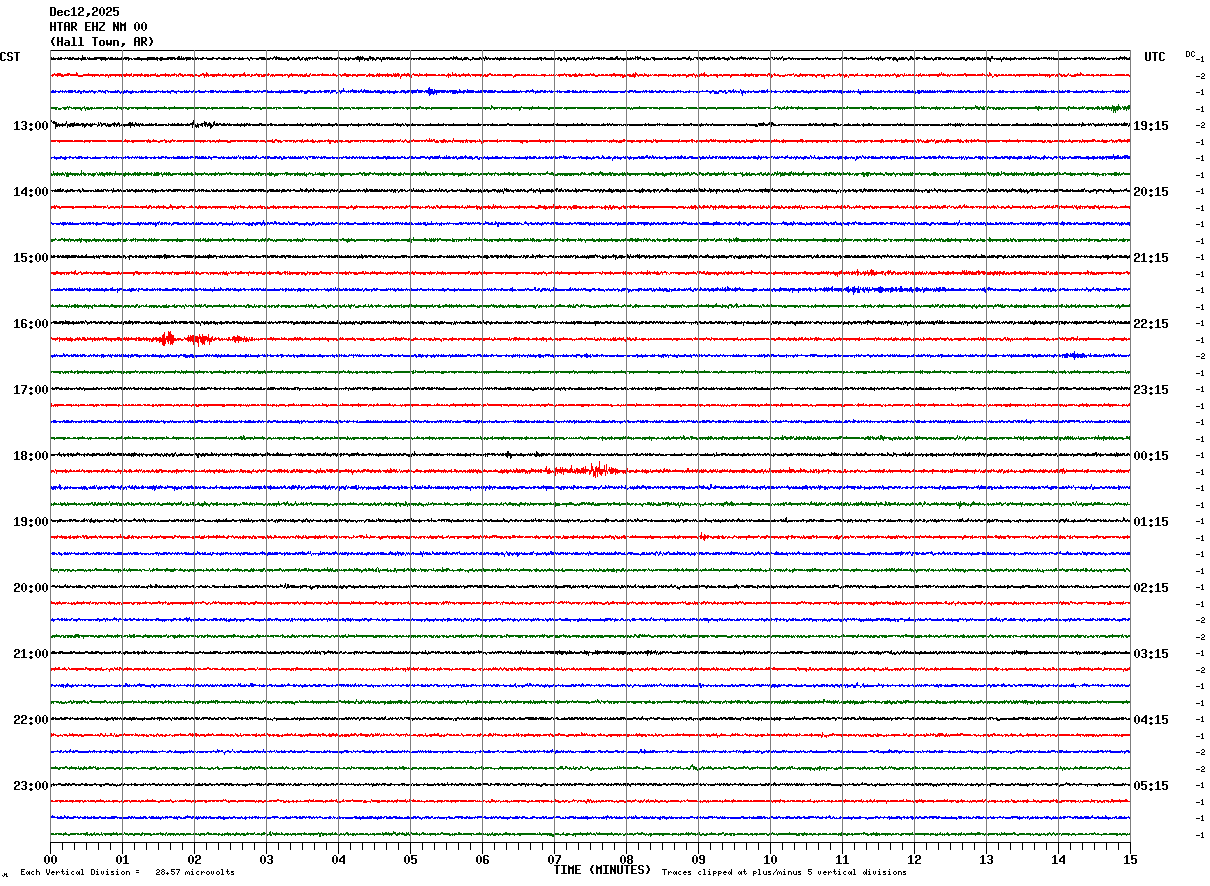Click minute 12 on the time axis
The height and width of the screenshot is (886, 1210).
[914, 859]
